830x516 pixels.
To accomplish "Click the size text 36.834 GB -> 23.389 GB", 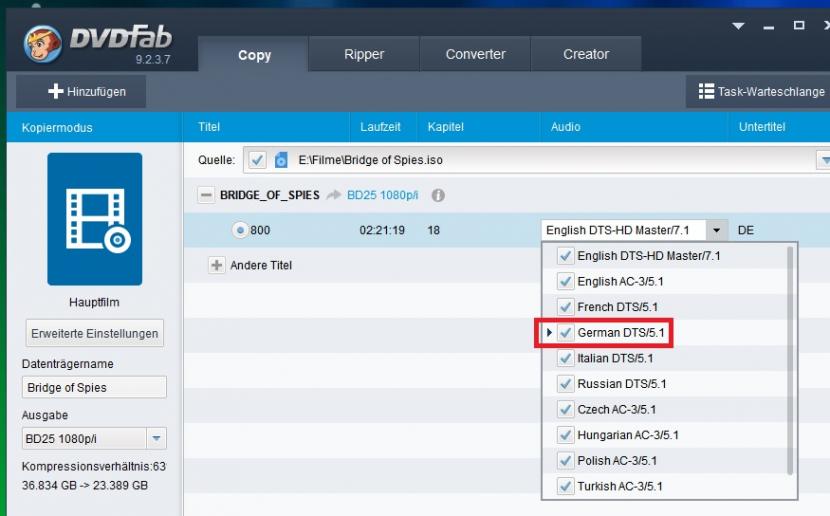I will click(x=85, y=485).
